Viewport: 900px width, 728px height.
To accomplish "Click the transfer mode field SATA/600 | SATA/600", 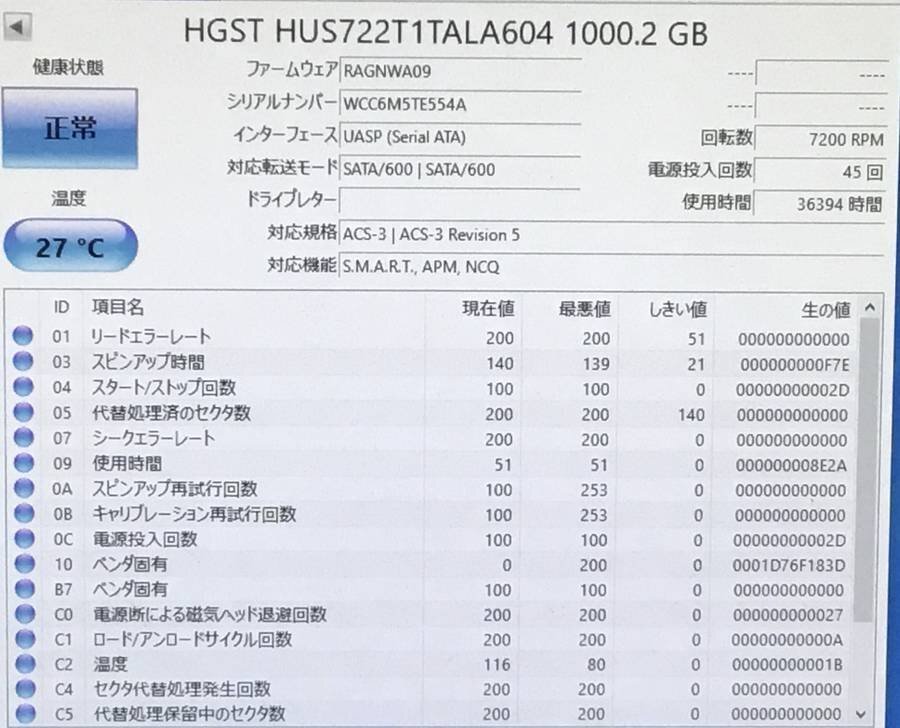I will point(460,169).
